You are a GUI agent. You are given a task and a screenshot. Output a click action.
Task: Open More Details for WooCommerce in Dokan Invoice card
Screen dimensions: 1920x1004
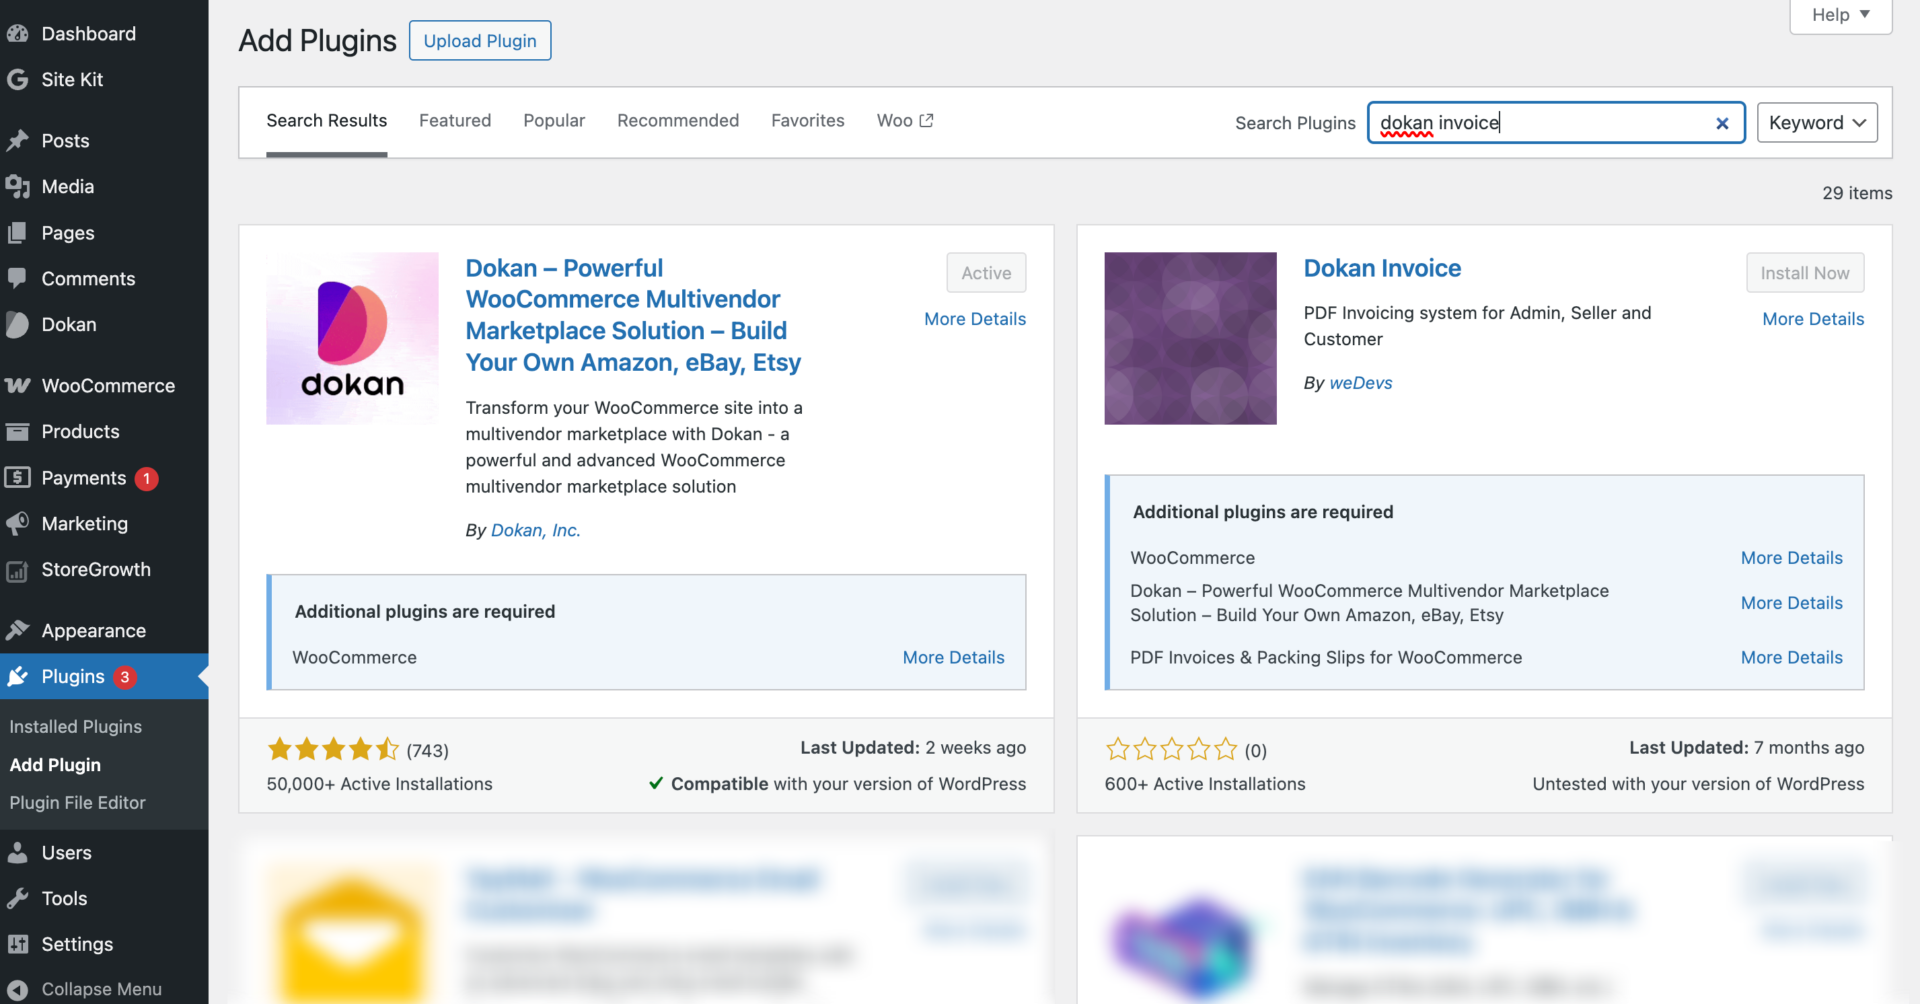coord(1791,558)
